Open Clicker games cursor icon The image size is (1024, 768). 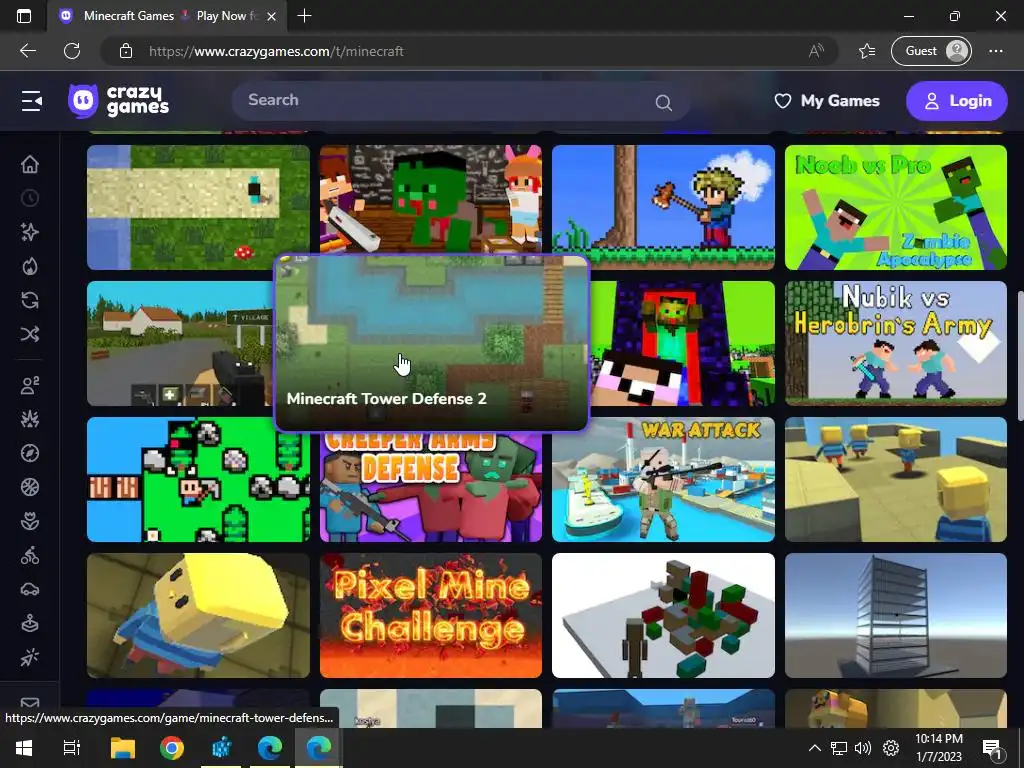pos(29,657)
